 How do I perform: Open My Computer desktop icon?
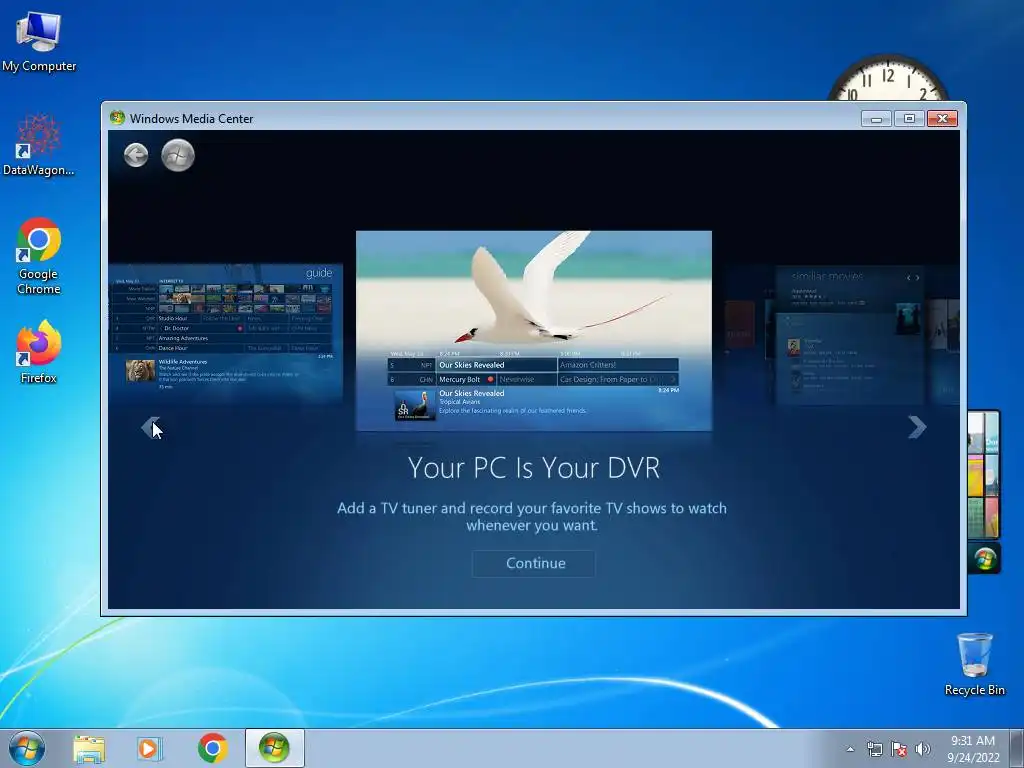pyautogui.click(x=39, y=41)
